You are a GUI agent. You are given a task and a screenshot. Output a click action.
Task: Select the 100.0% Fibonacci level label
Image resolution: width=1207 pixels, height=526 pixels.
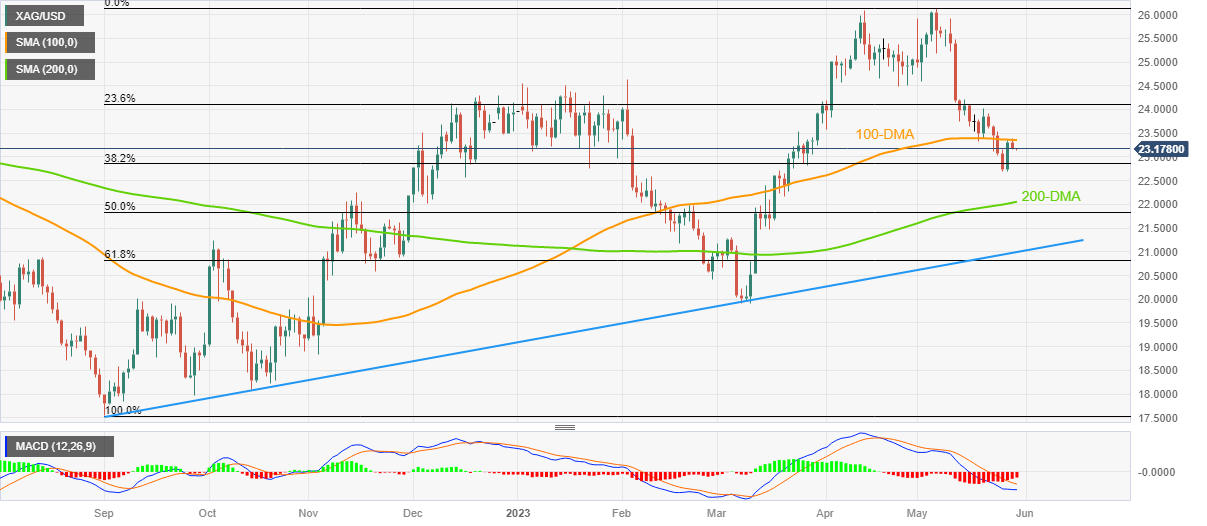pos(122,410)
